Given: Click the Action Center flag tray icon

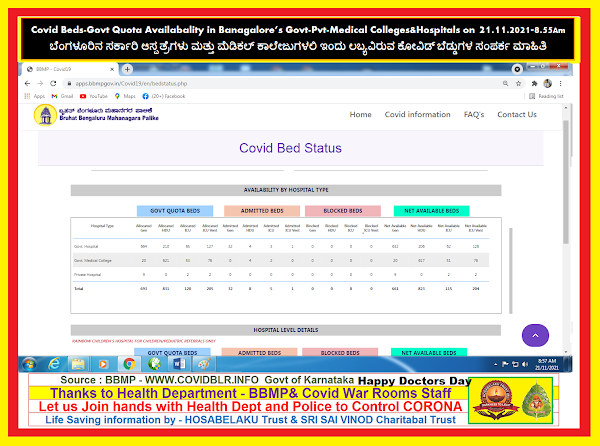Looking at the screenshot, I should coord(505,364).
